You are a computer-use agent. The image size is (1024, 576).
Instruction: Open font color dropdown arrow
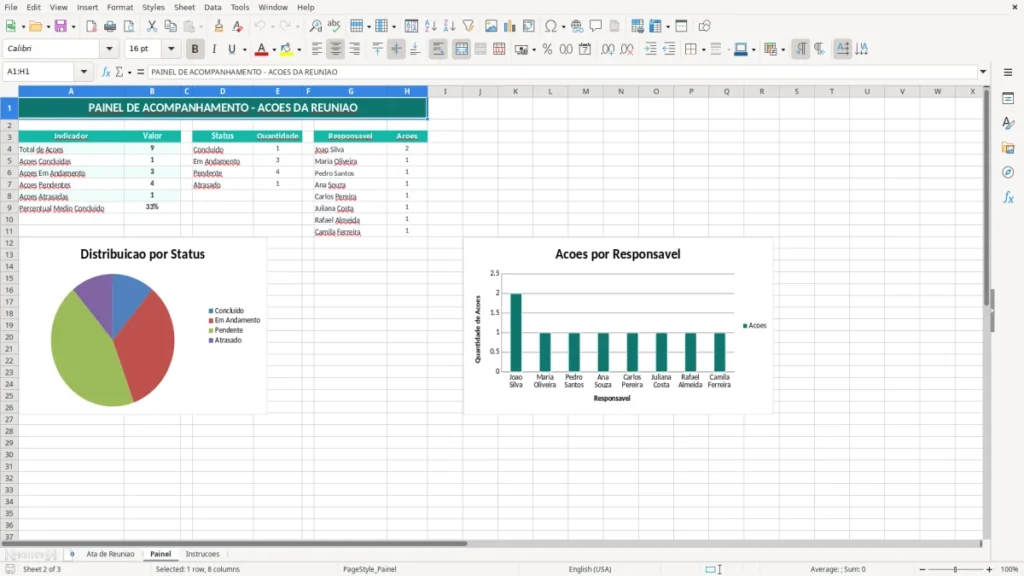click(274, 50)
